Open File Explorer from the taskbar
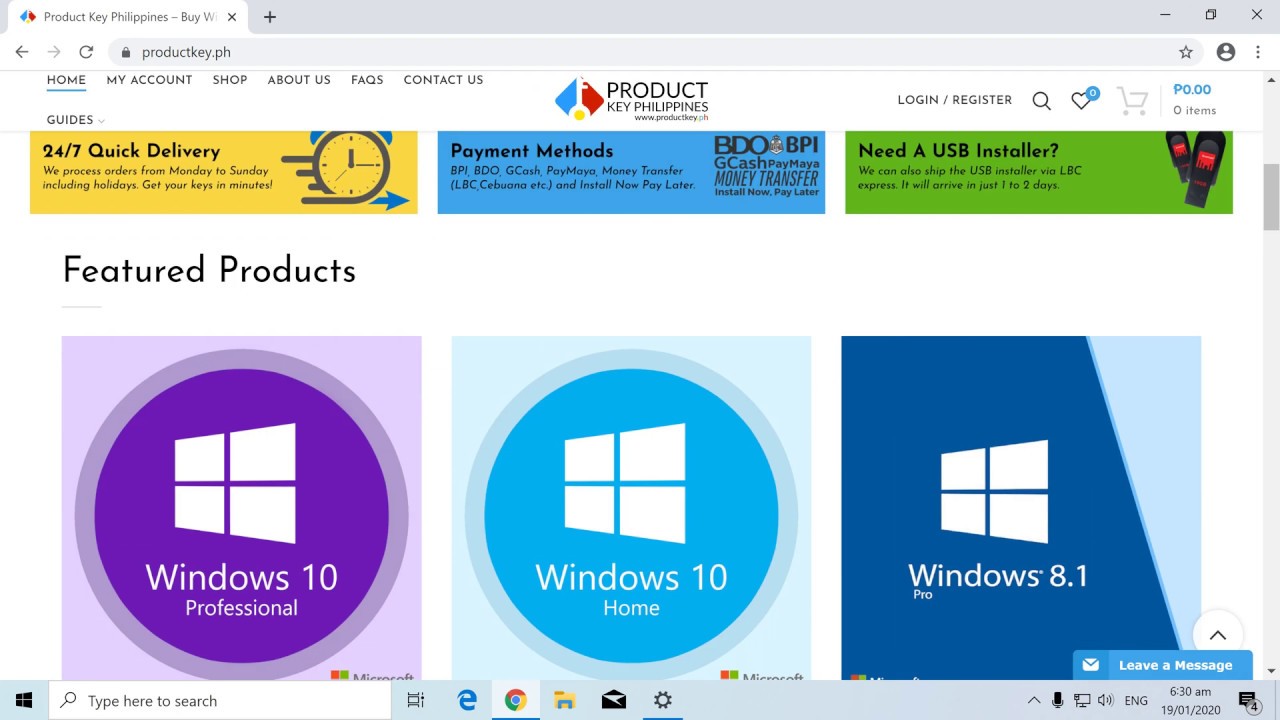 [564, 700]
